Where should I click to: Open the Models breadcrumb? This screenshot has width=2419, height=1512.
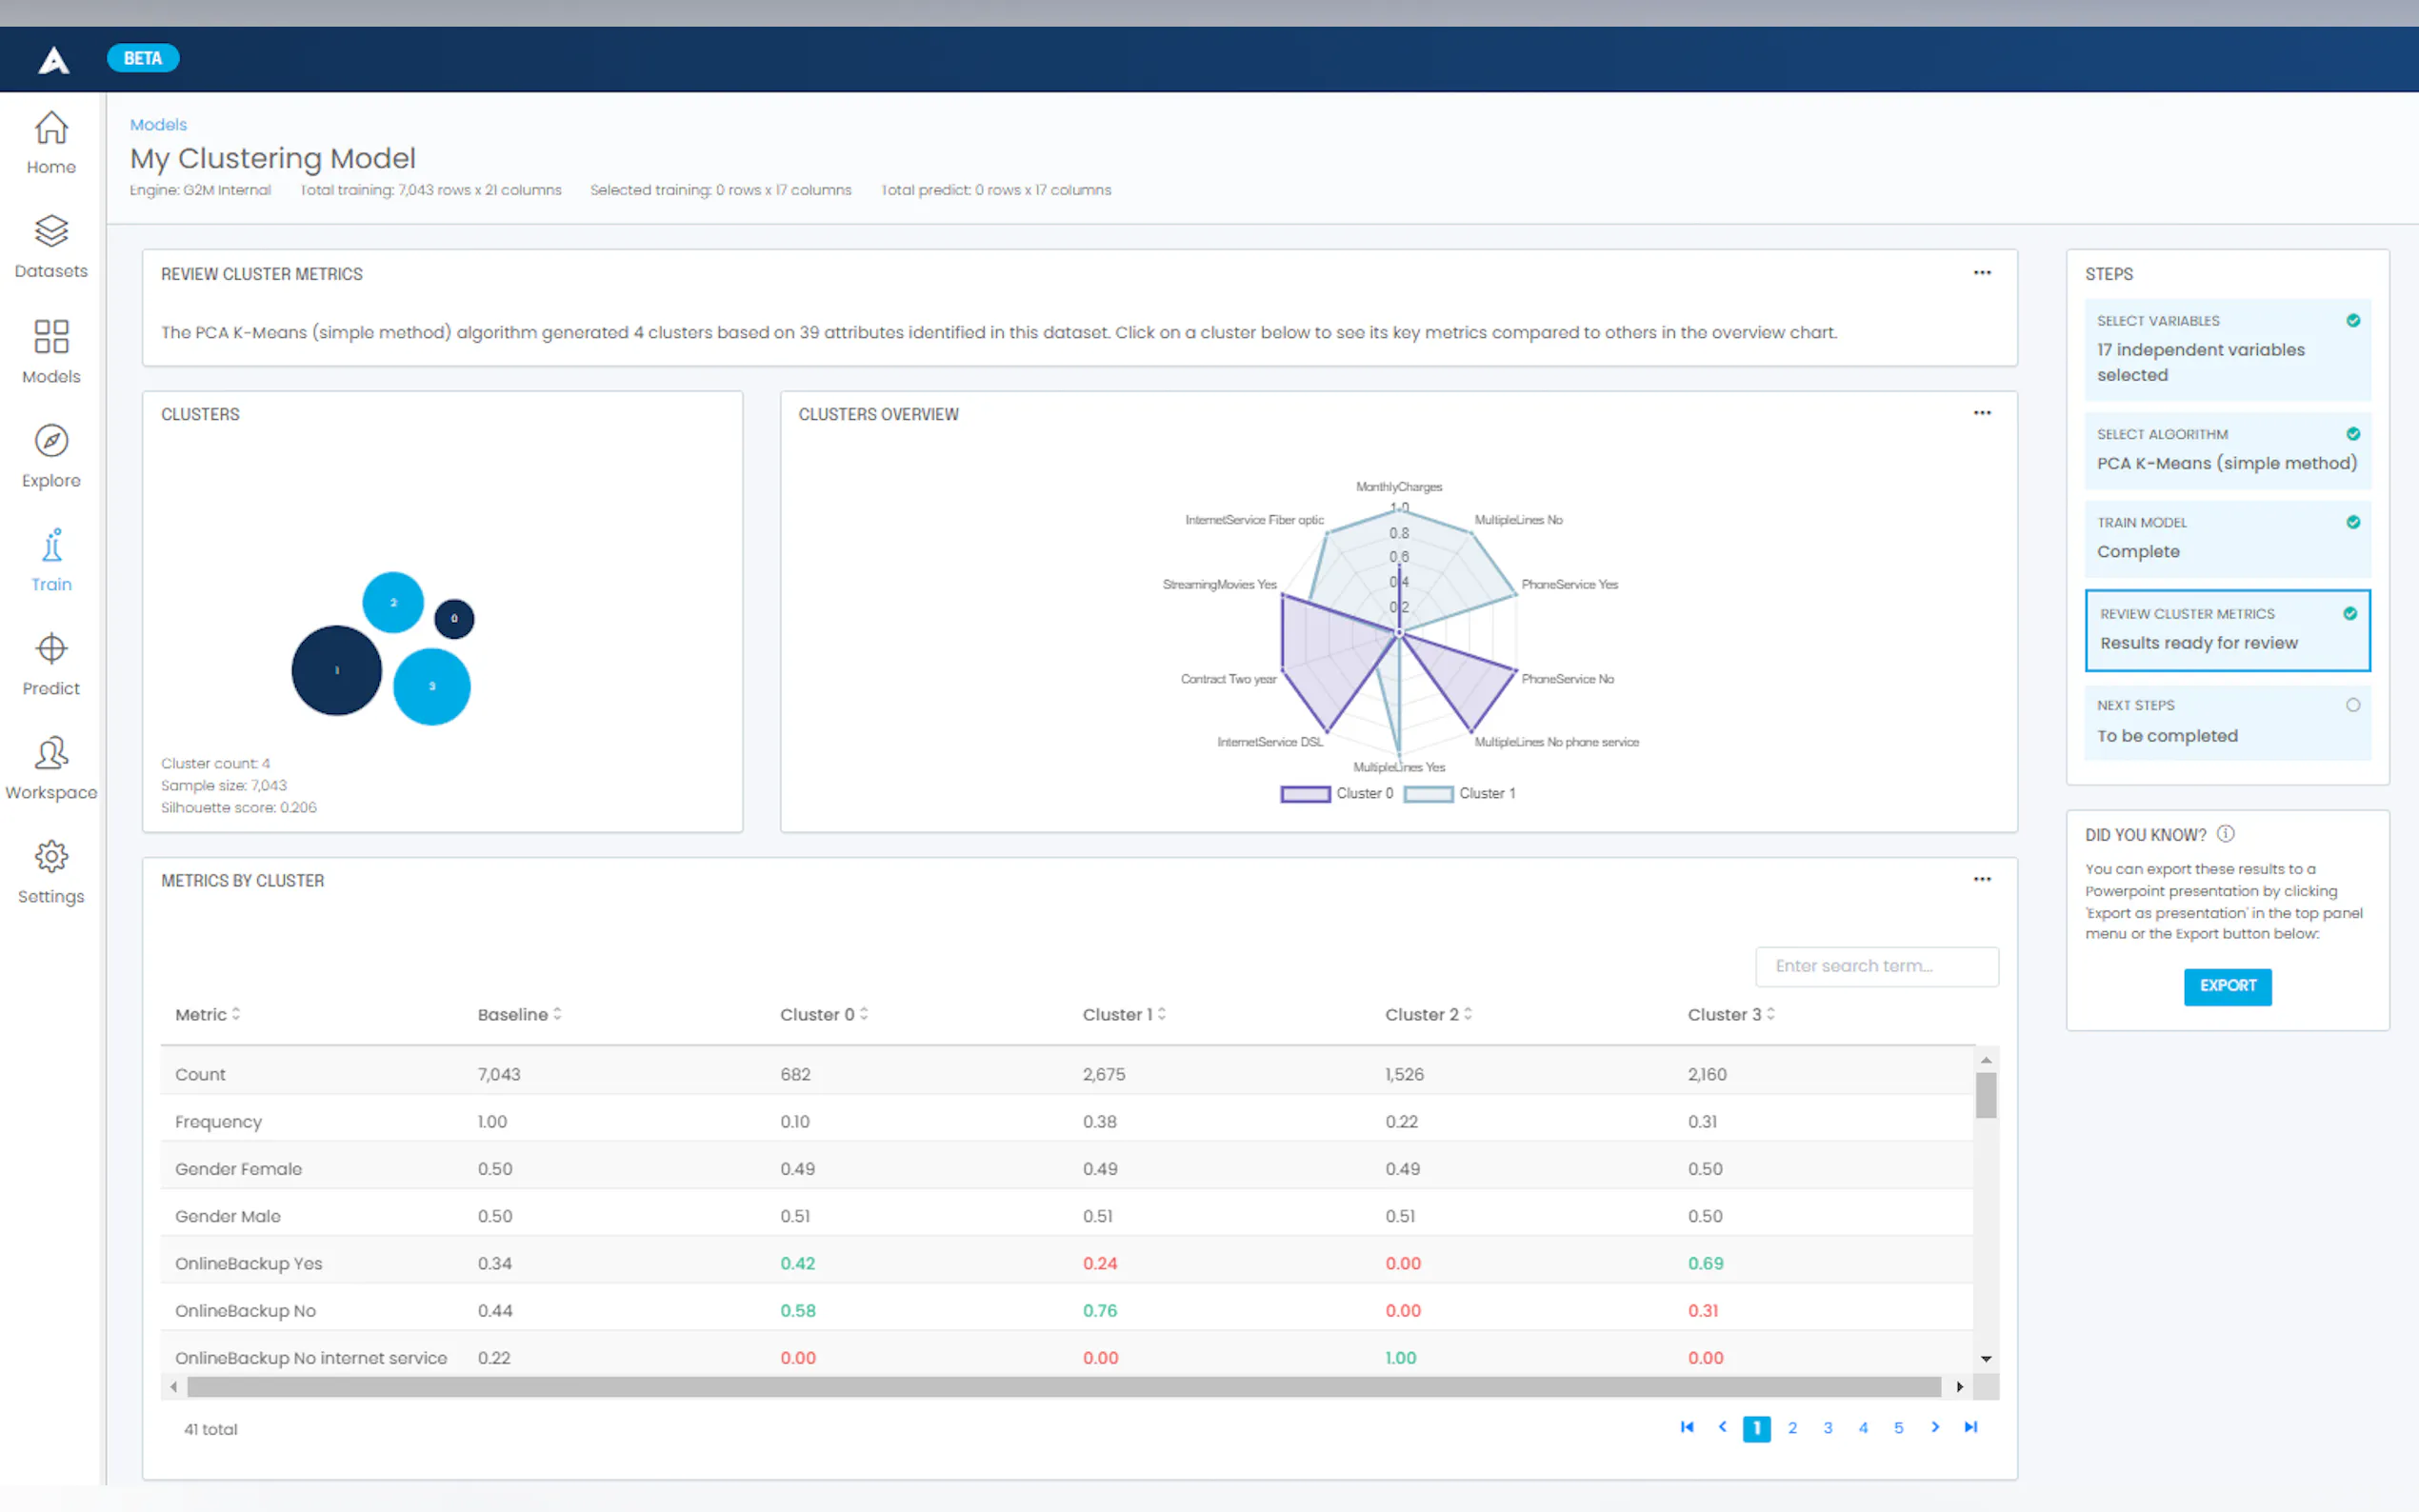click(157, 124)
